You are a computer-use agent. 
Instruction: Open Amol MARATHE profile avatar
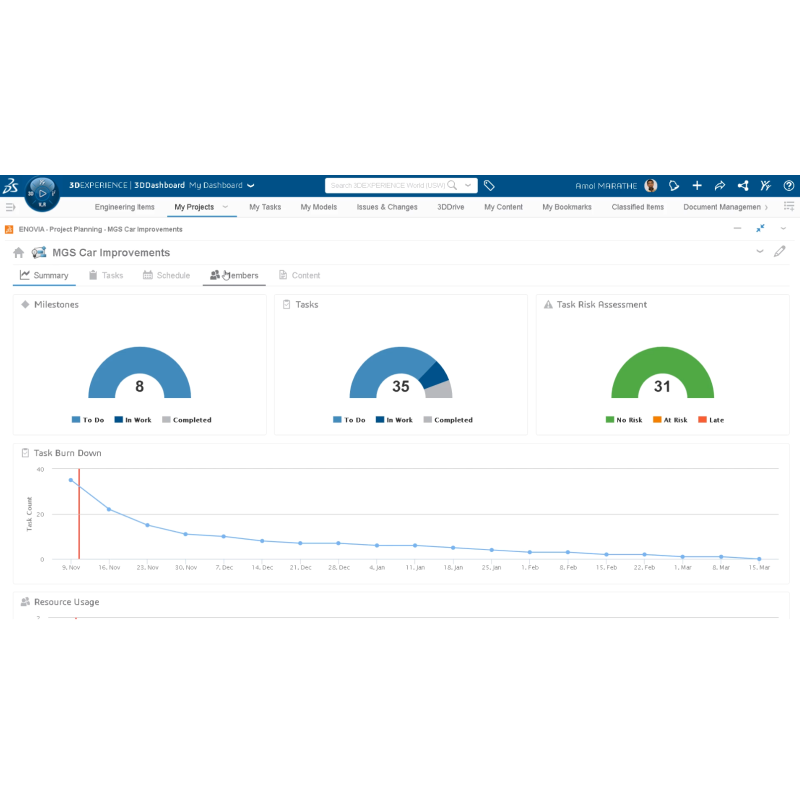651,186
